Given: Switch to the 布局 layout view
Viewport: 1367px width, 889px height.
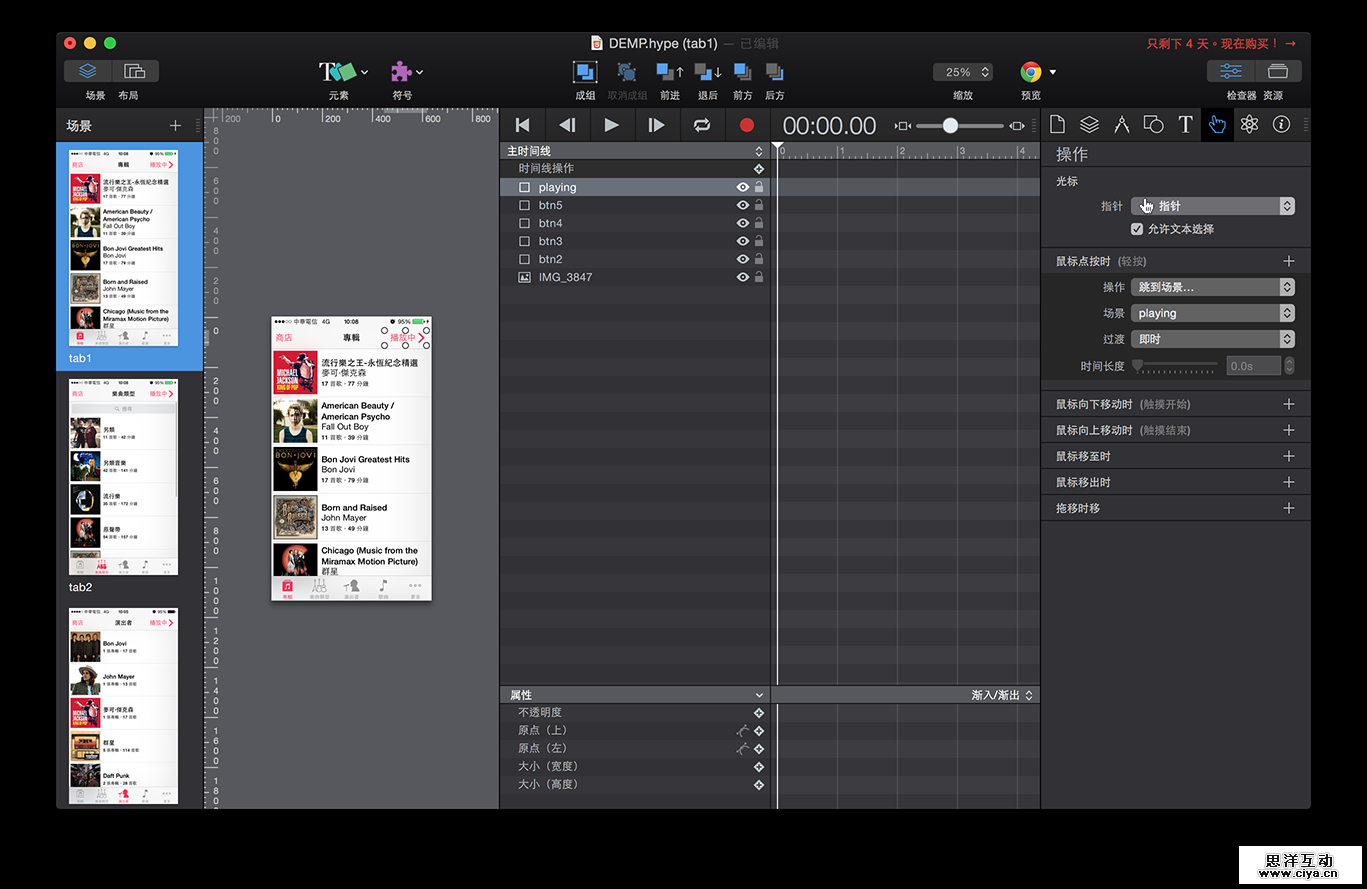Looking at the screenshot, I should point(135,71).
